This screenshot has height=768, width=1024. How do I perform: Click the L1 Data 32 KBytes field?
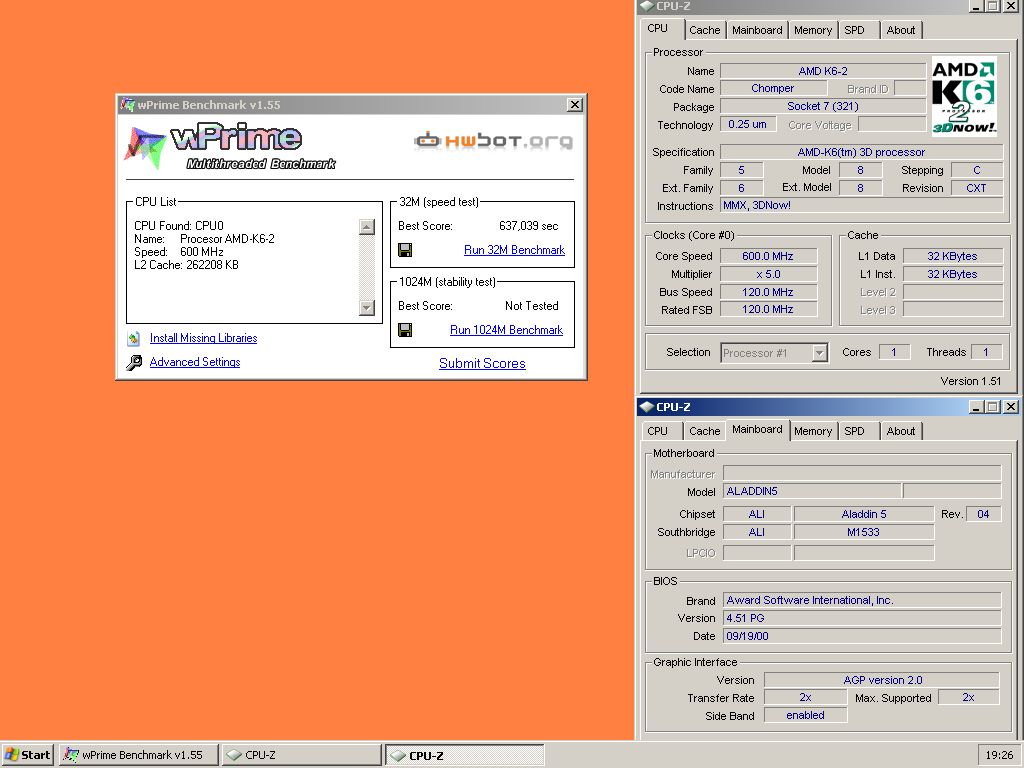tap(952, 256)
